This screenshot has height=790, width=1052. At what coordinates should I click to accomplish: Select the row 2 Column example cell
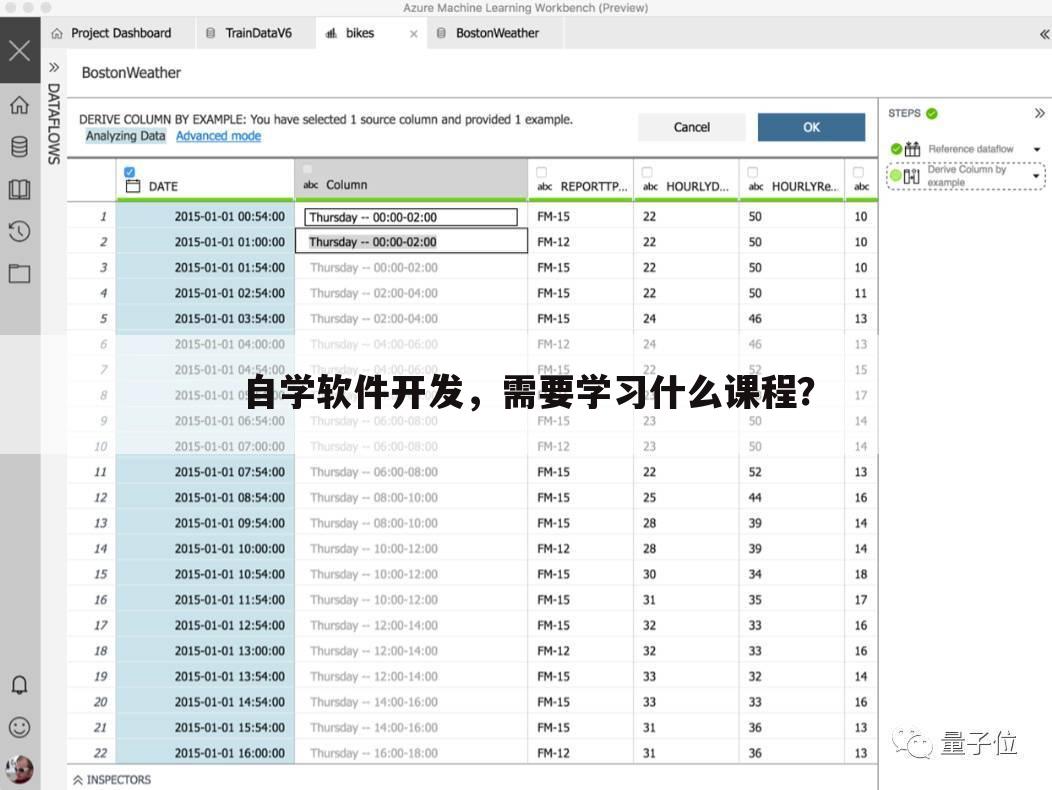click(411, 242)
